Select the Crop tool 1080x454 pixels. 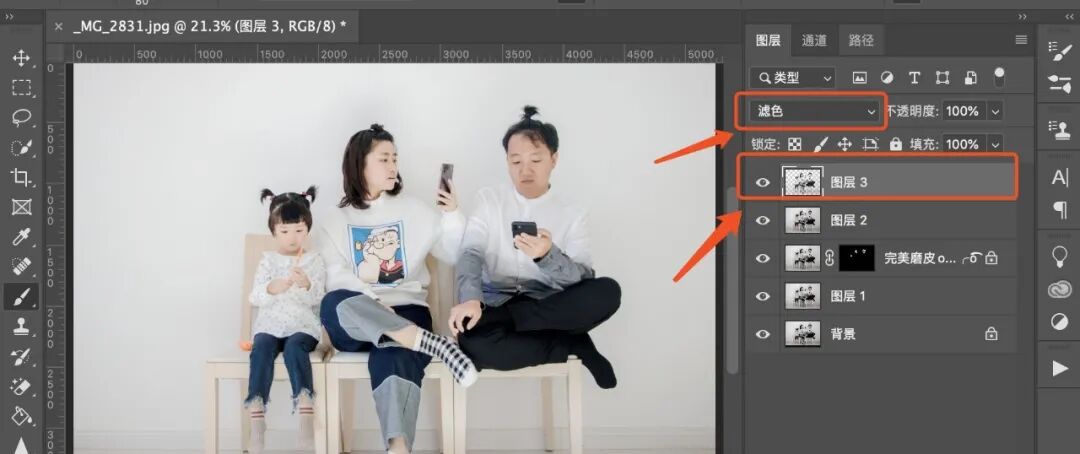pos(21,177)
